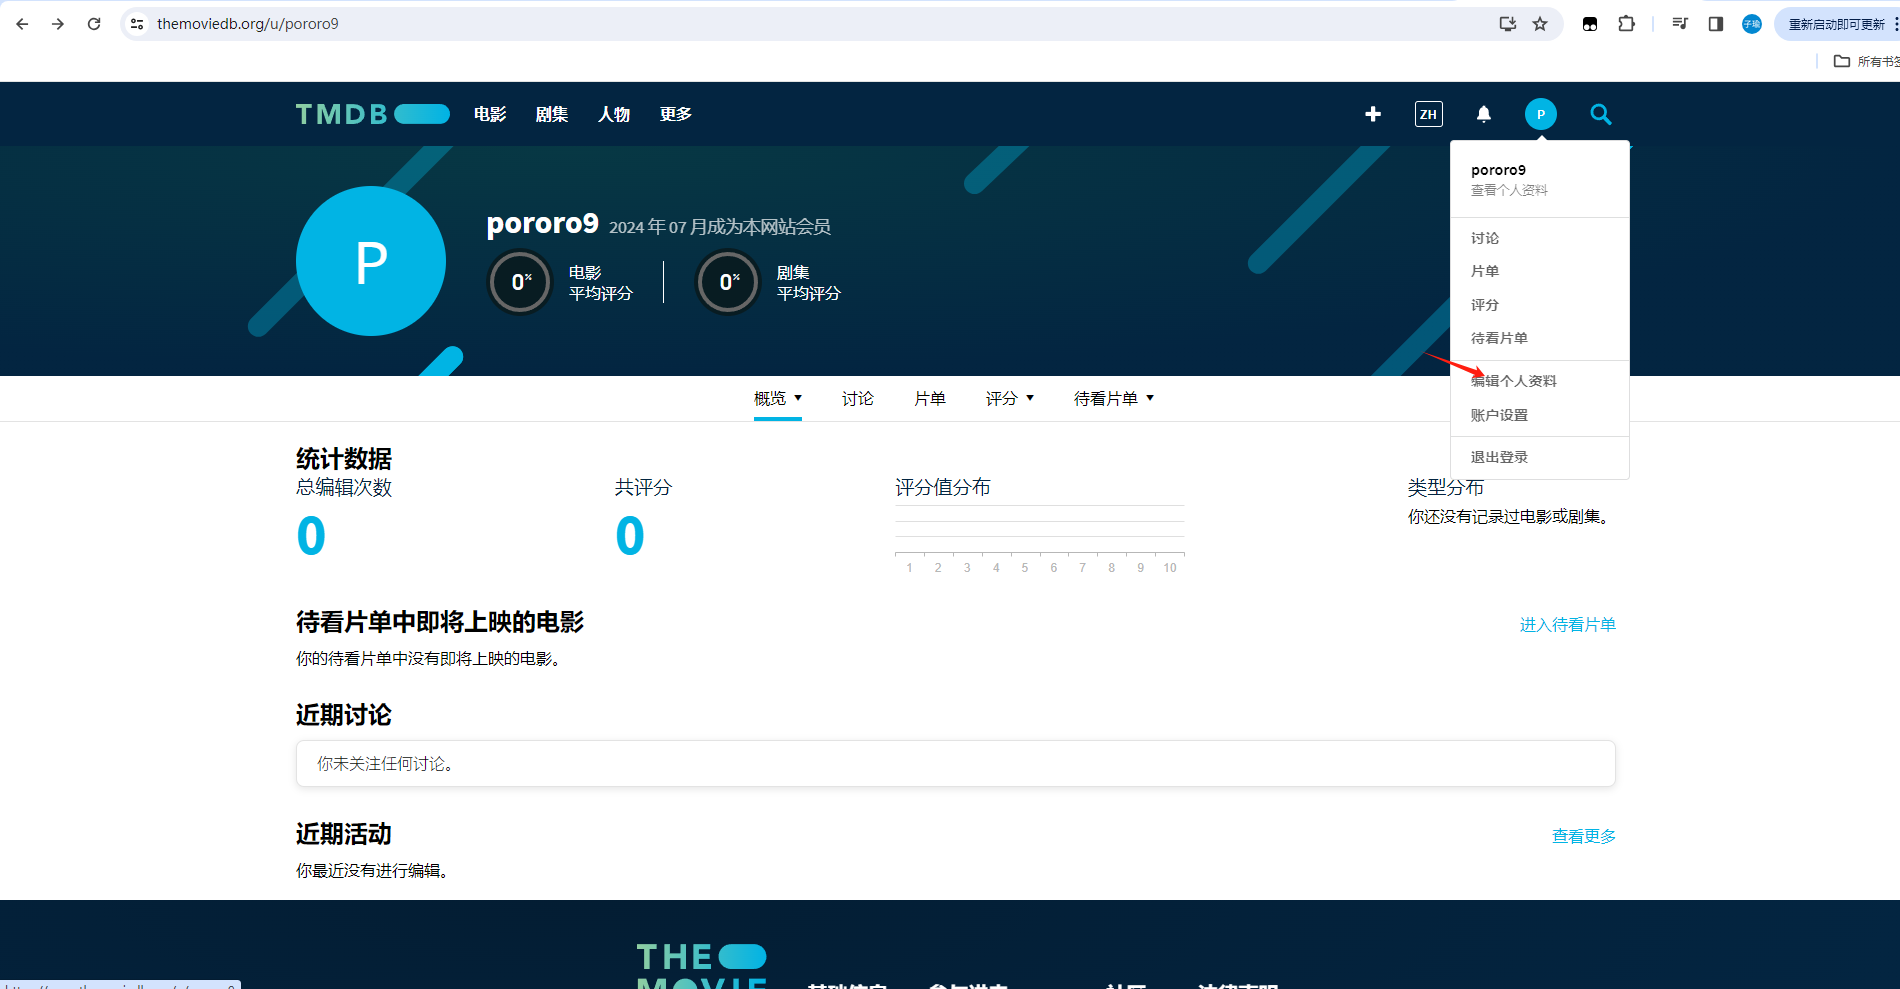The height and width of the screenshot is (989, 1900).
Task: Reload the page
Action: [x=94, y=24]
